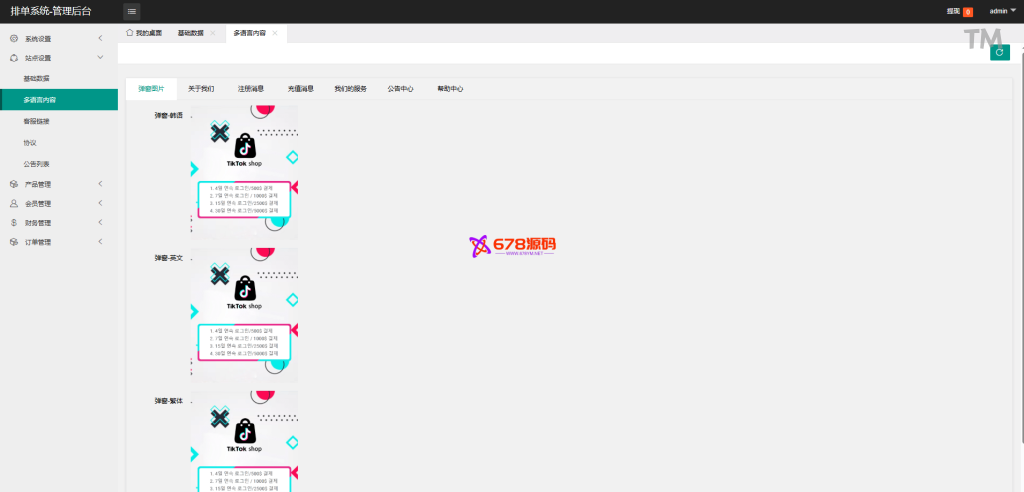Open 客服链接 in the sidebar
1024x492 pixels.
36,121
